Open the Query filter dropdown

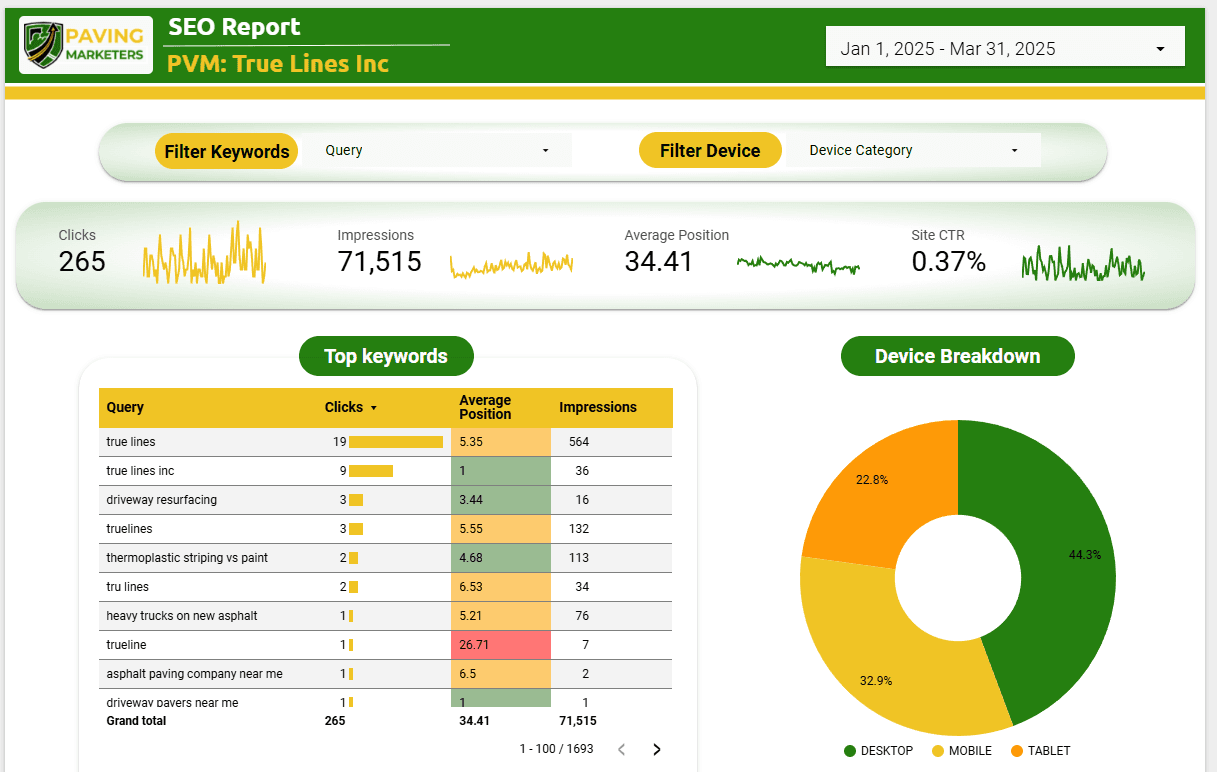pos(437,150)
